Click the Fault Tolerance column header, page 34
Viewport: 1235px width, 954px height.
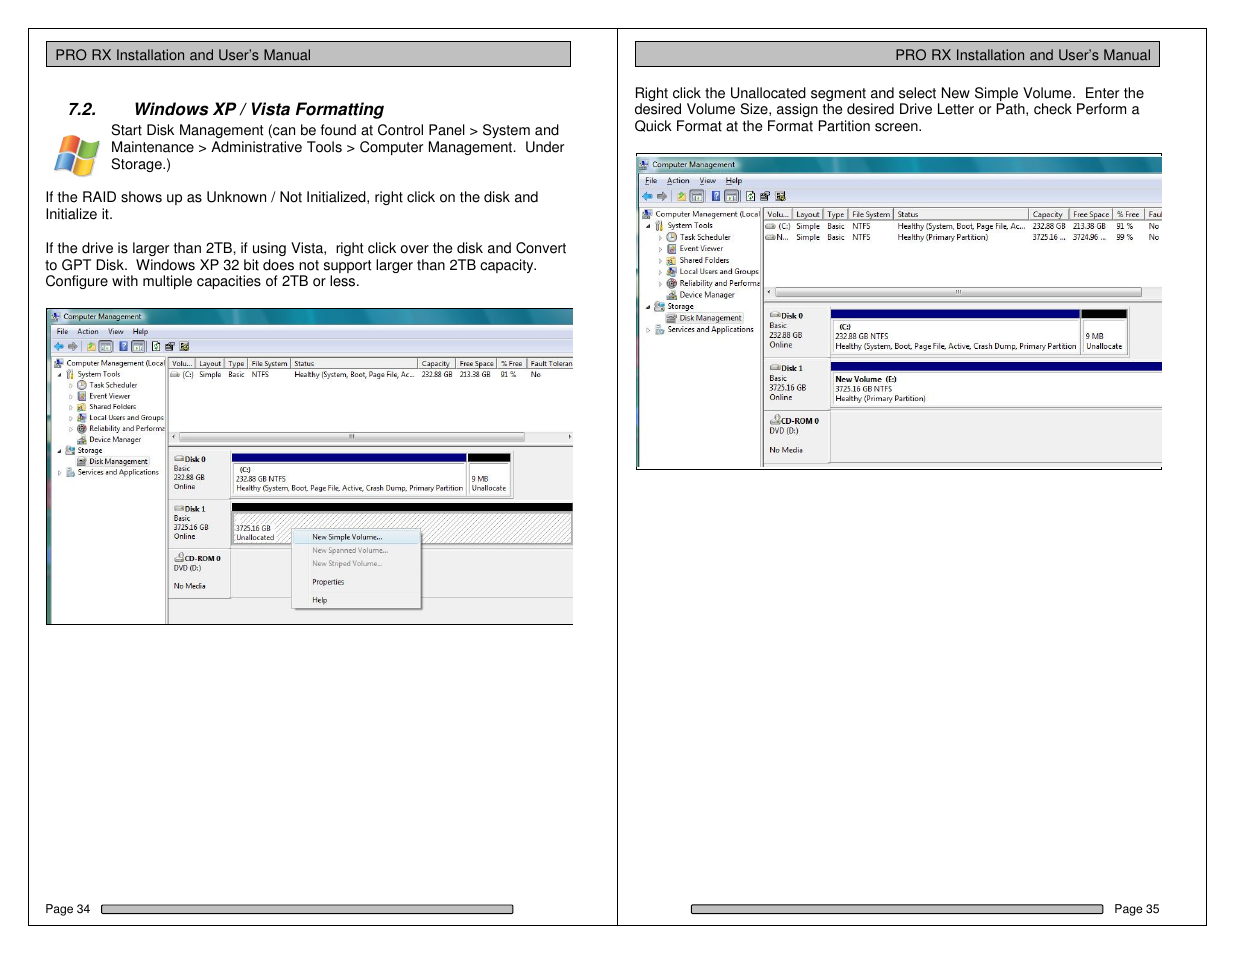point(551,364)
